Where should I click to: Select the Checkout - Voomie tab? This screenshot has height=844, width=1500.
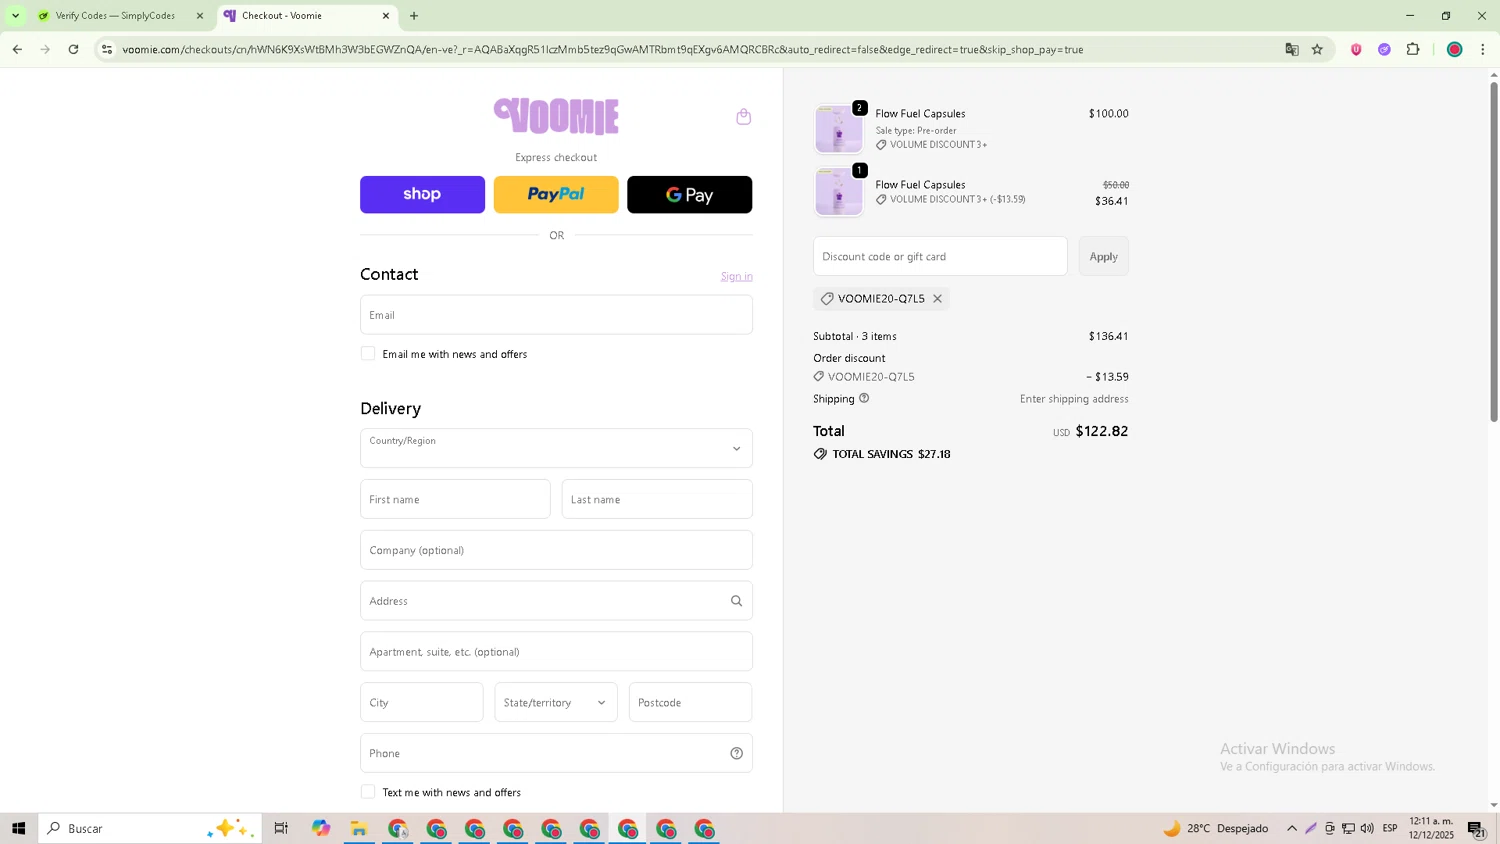pyautogui.click(x=307, y=16)
